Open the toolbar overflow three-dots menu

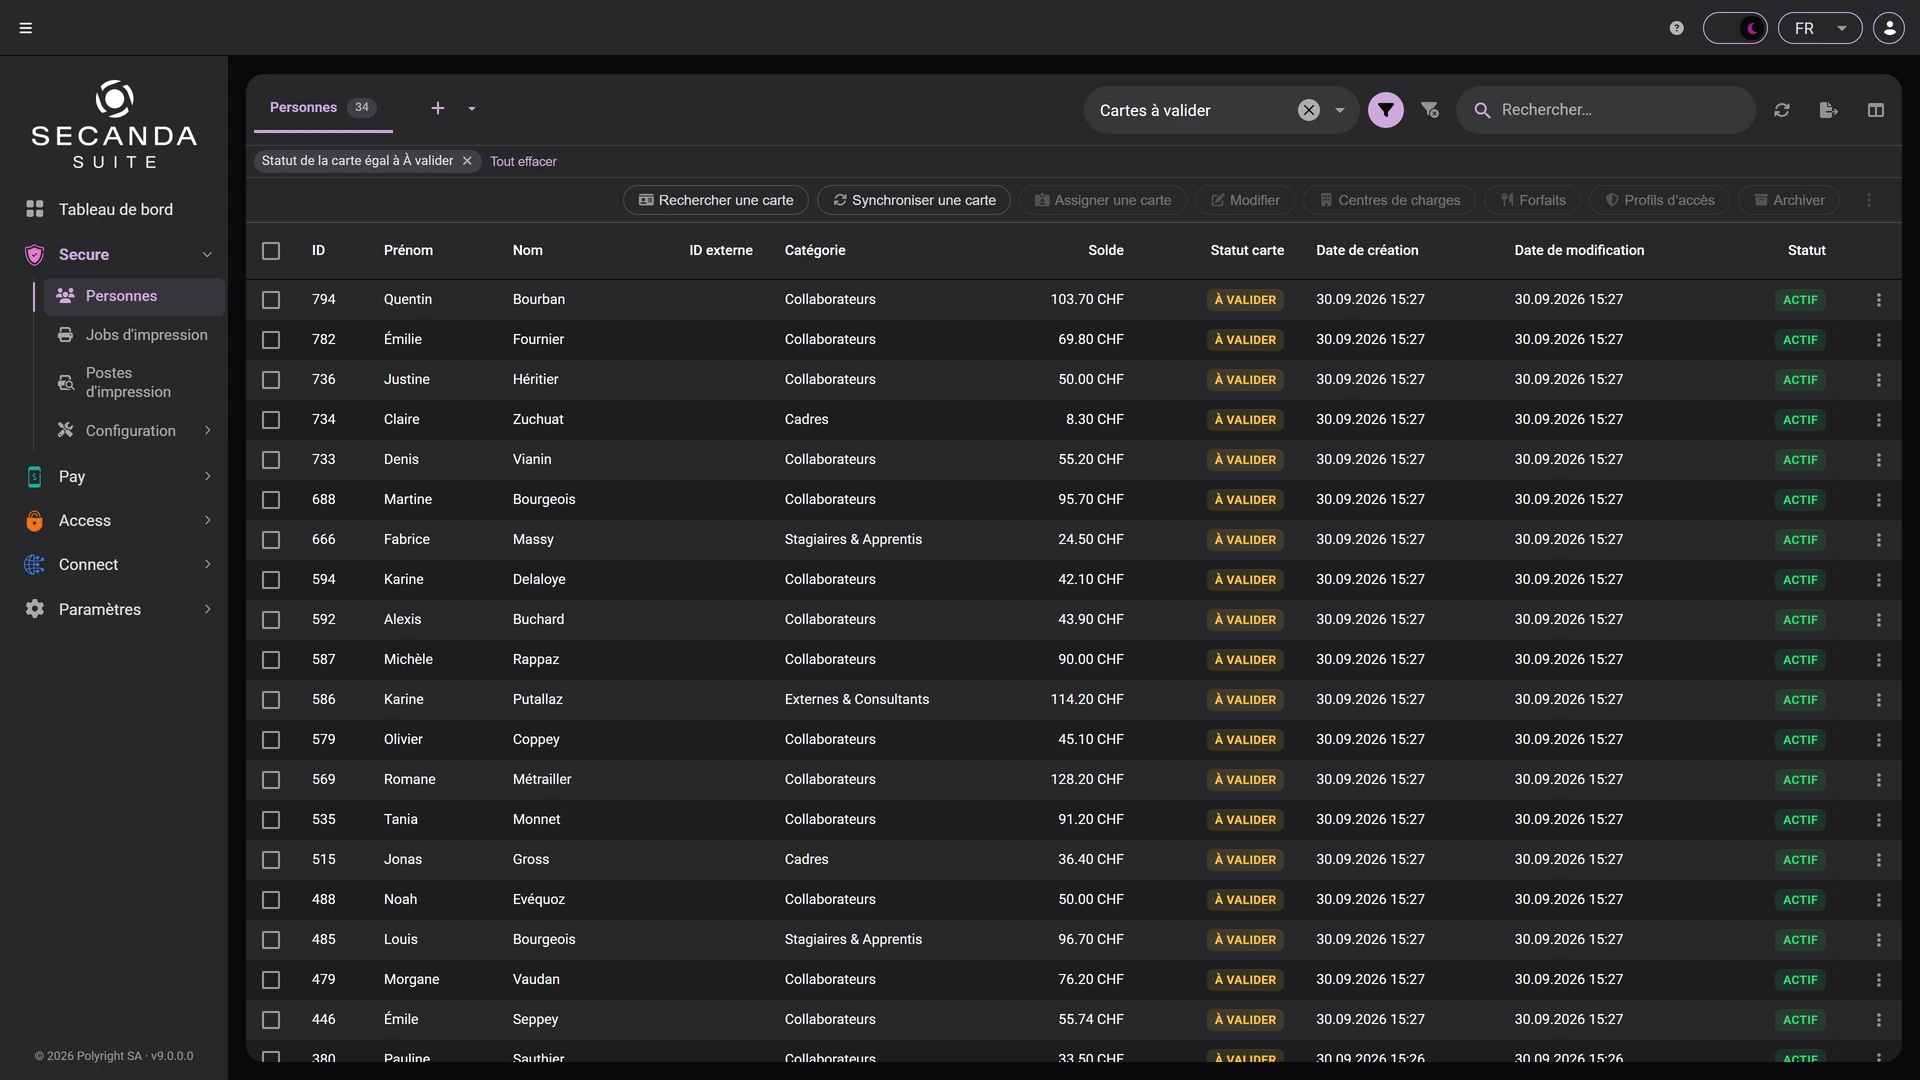point(1869,200)
